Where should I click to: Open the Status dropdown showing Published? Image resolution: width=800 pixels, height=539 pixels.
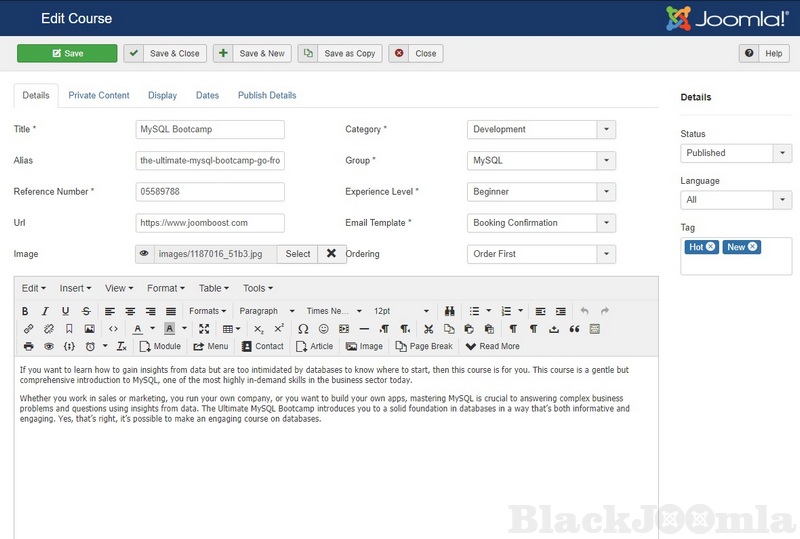pos(782,153)
